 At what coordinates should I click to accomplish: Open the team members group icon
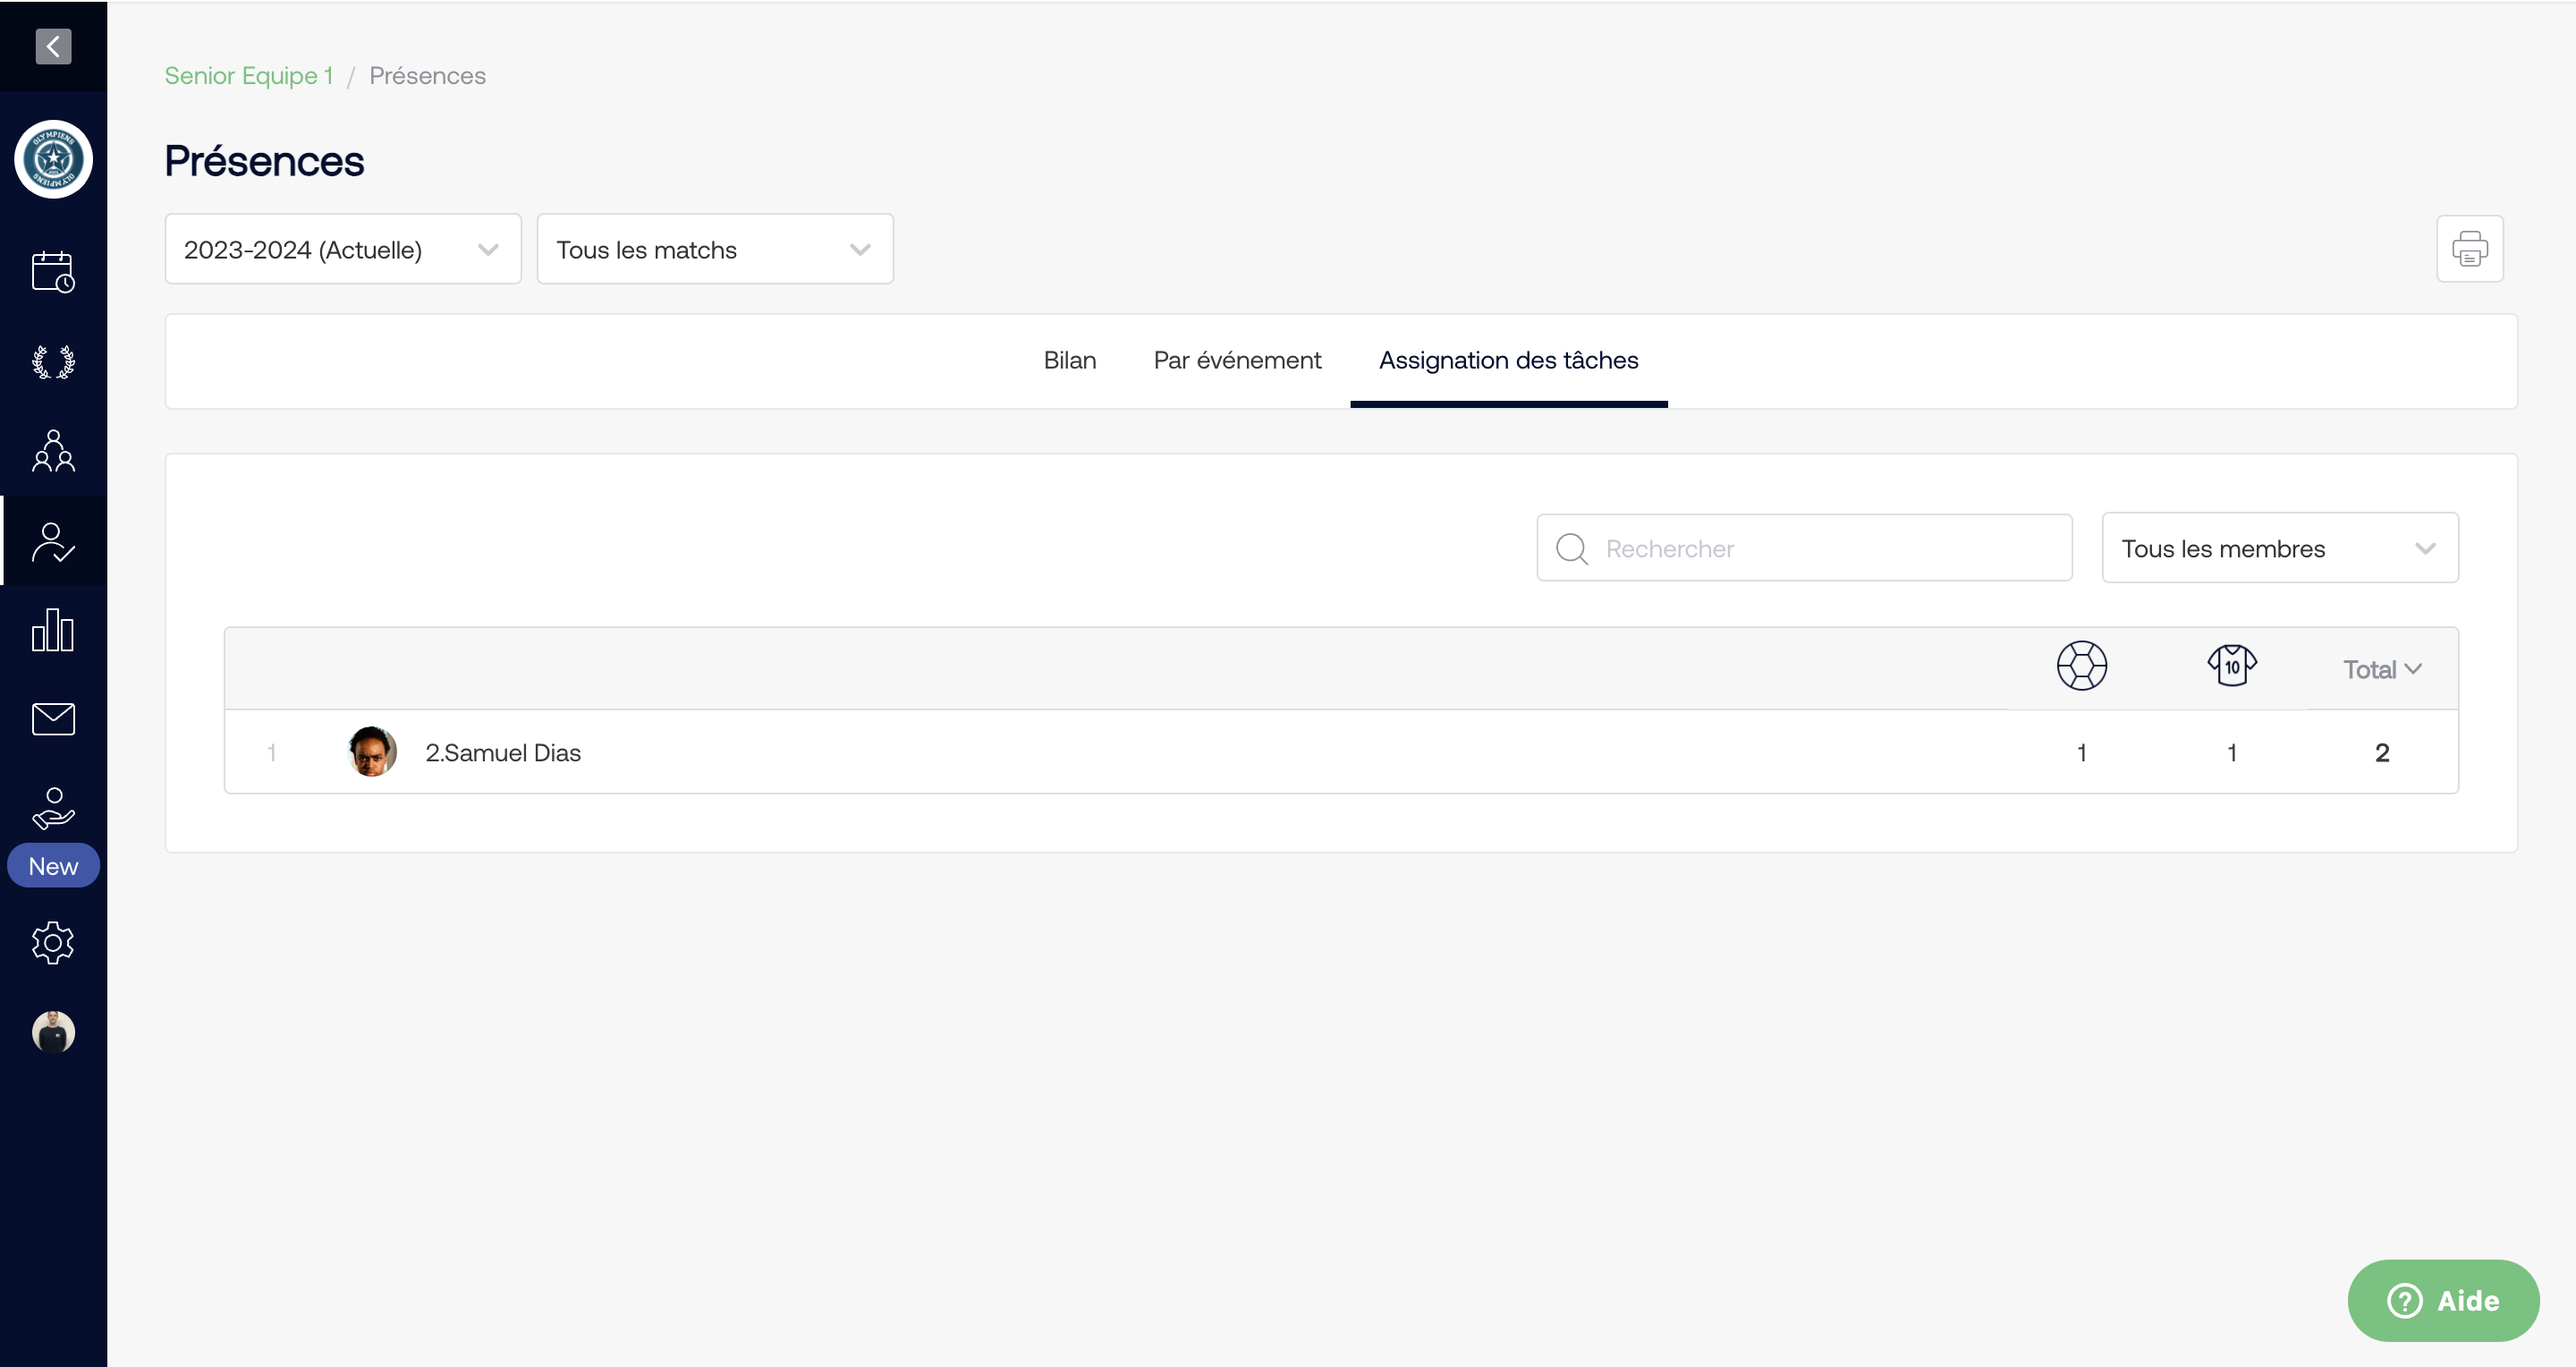[53, 451]
